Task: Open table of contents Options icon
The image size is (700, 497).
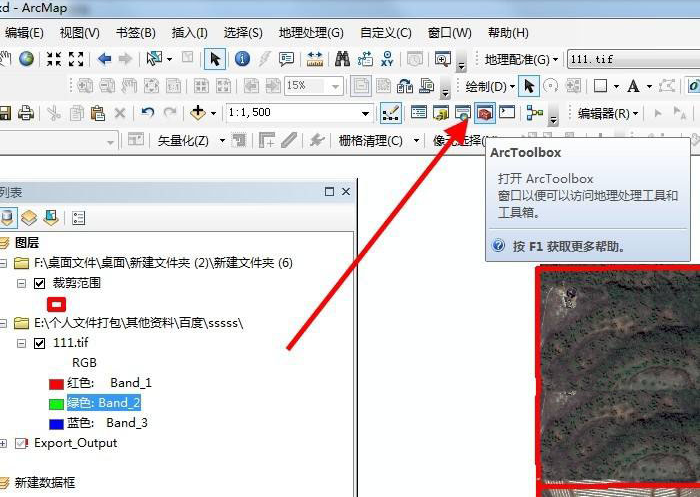Action: tap(78, 218)
